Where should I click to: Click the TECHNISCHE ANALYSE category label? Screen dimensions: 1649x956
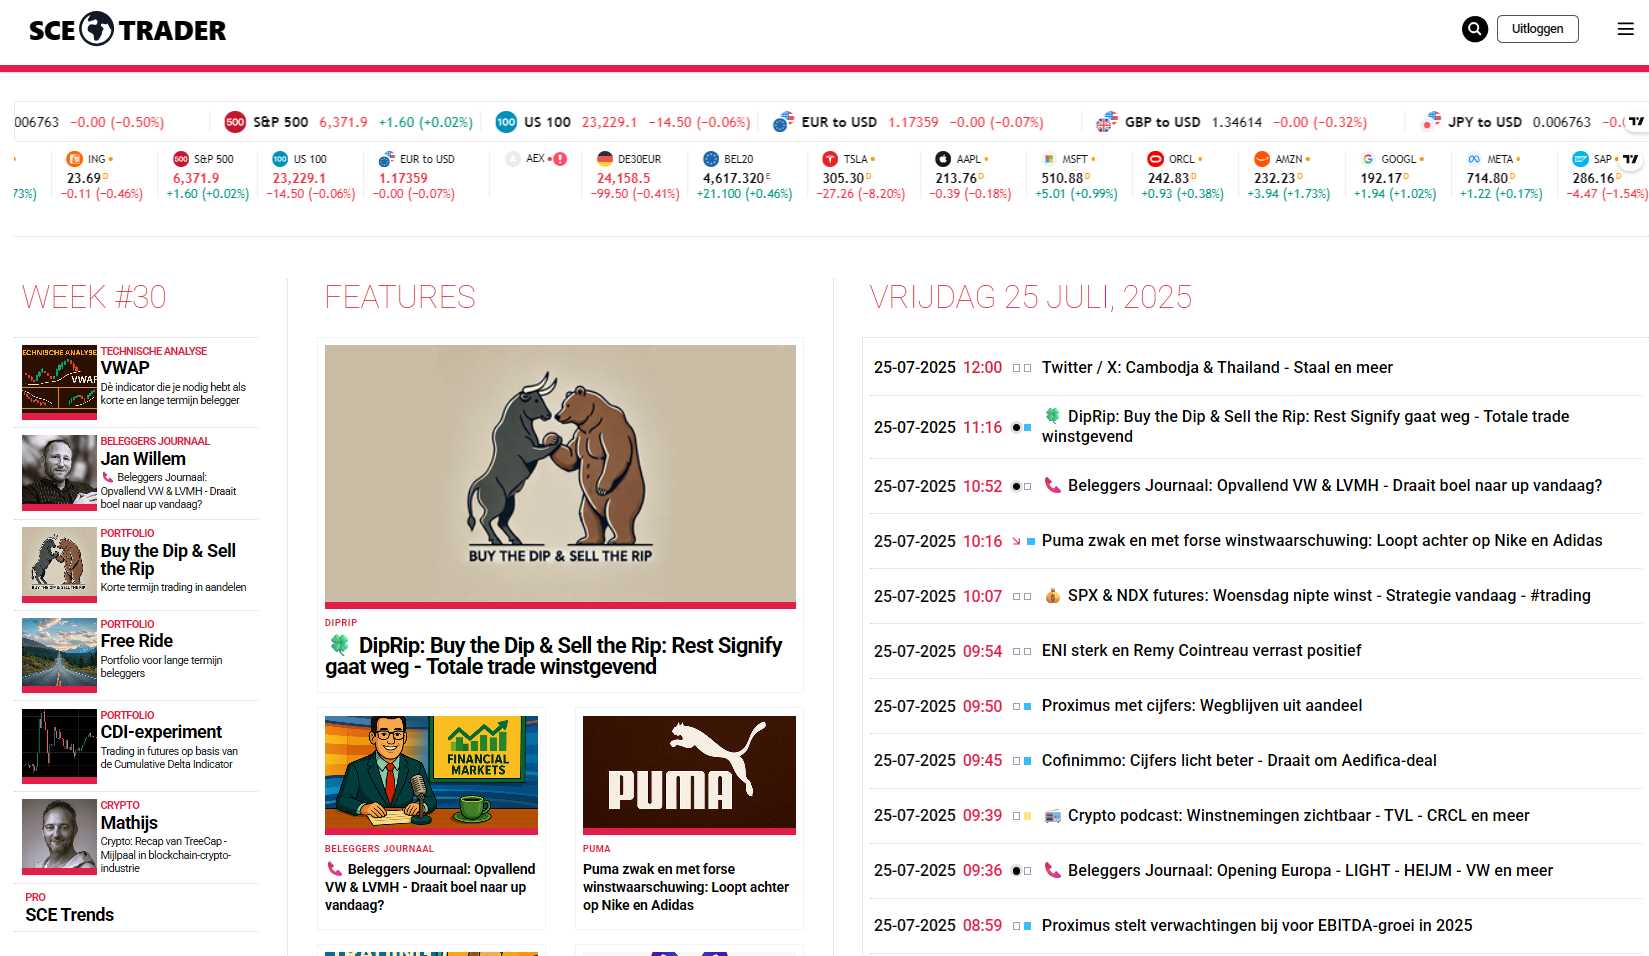click(x=154, y=351)
